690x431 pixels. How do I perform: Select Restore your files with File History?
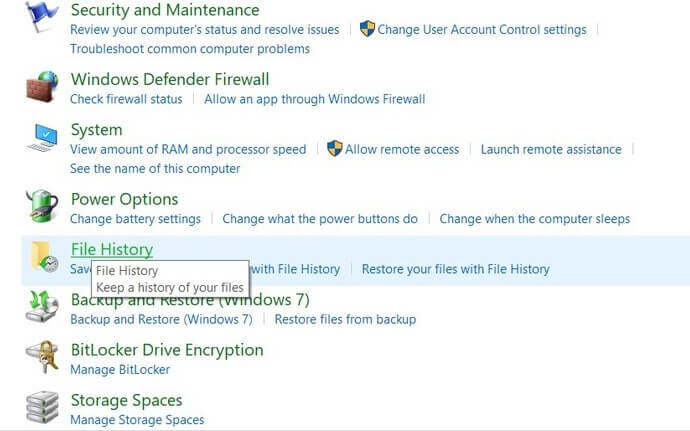pos(455,269)
